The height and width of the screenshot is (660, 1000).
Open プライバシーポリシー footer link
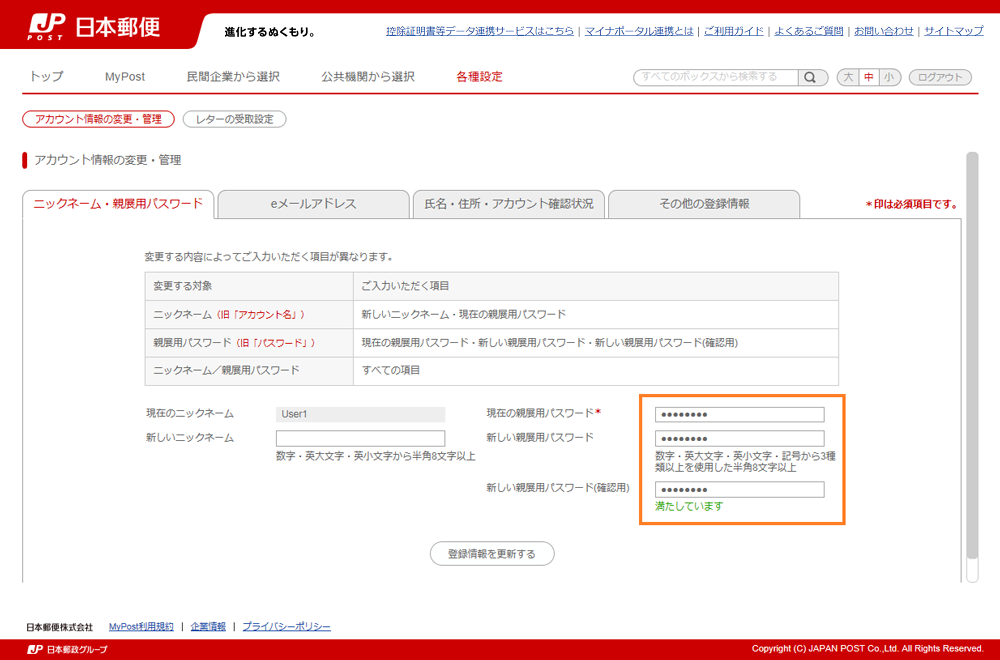[286, 627]
